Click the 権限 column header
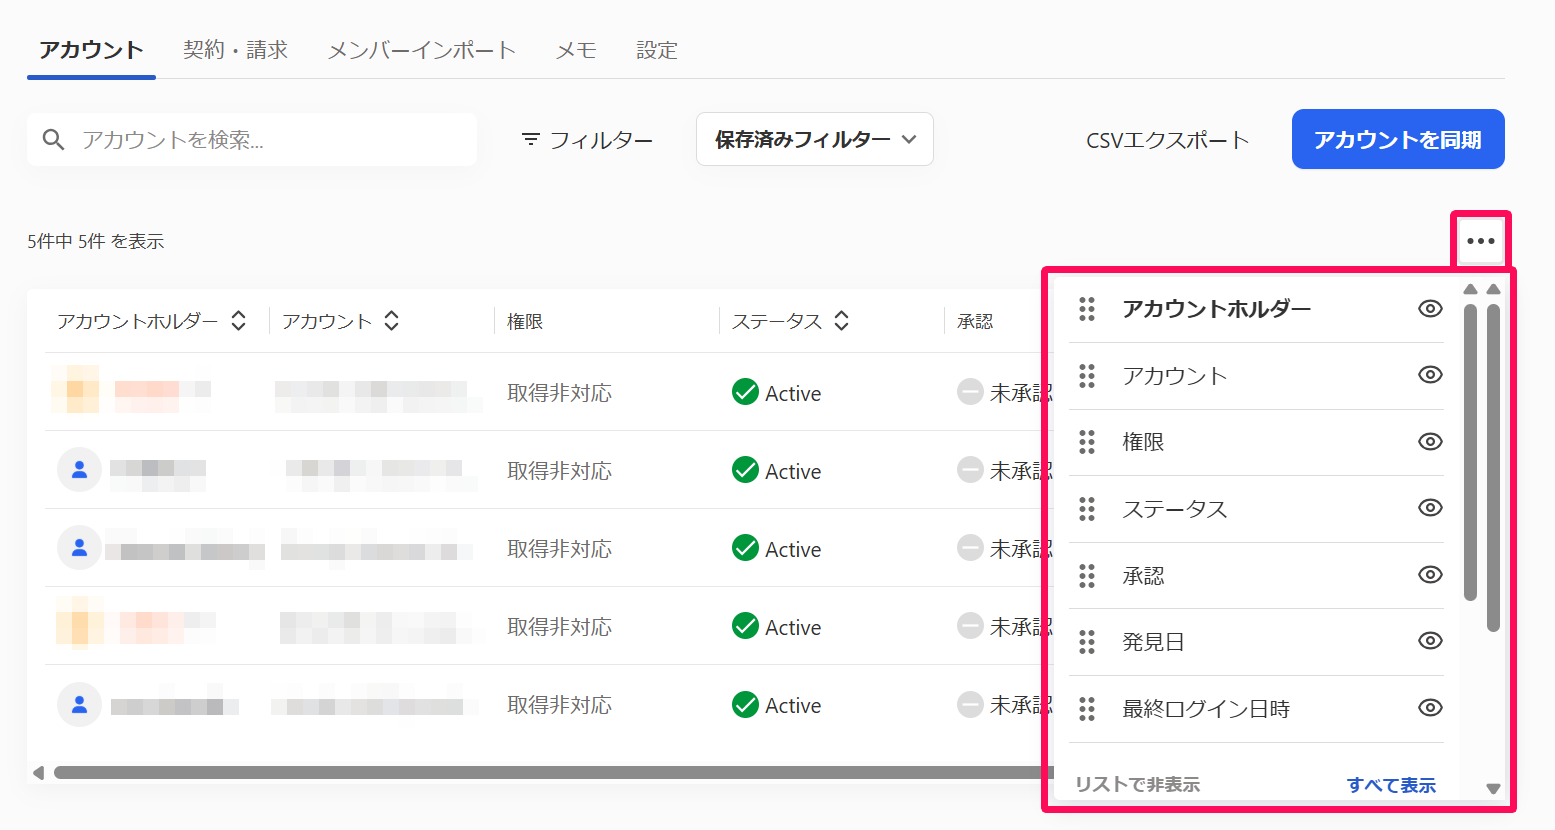1555x830 pixels. point(525,321)
